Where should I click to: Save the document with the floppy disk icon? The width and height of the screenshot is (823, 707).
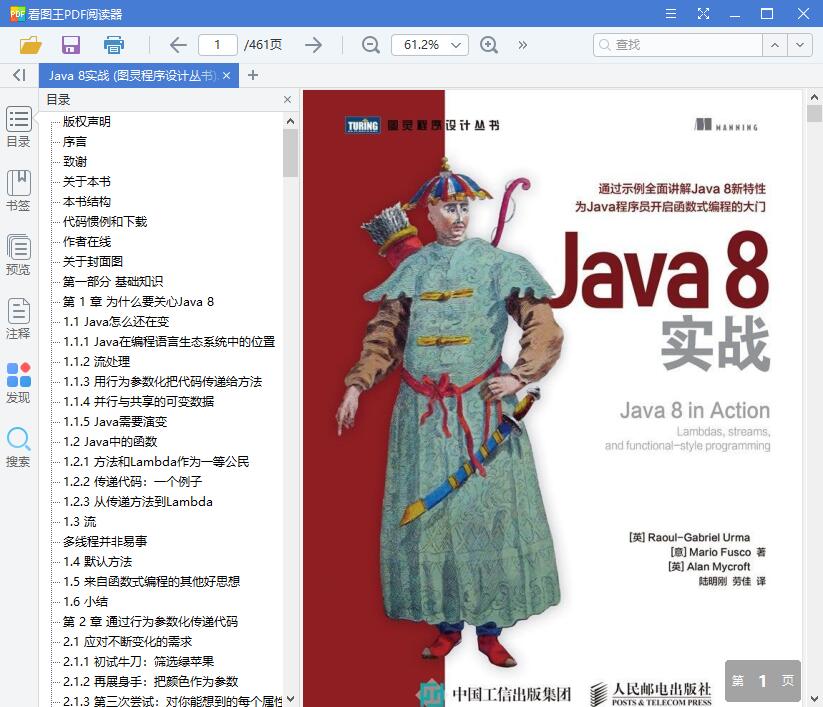[71, 45]
